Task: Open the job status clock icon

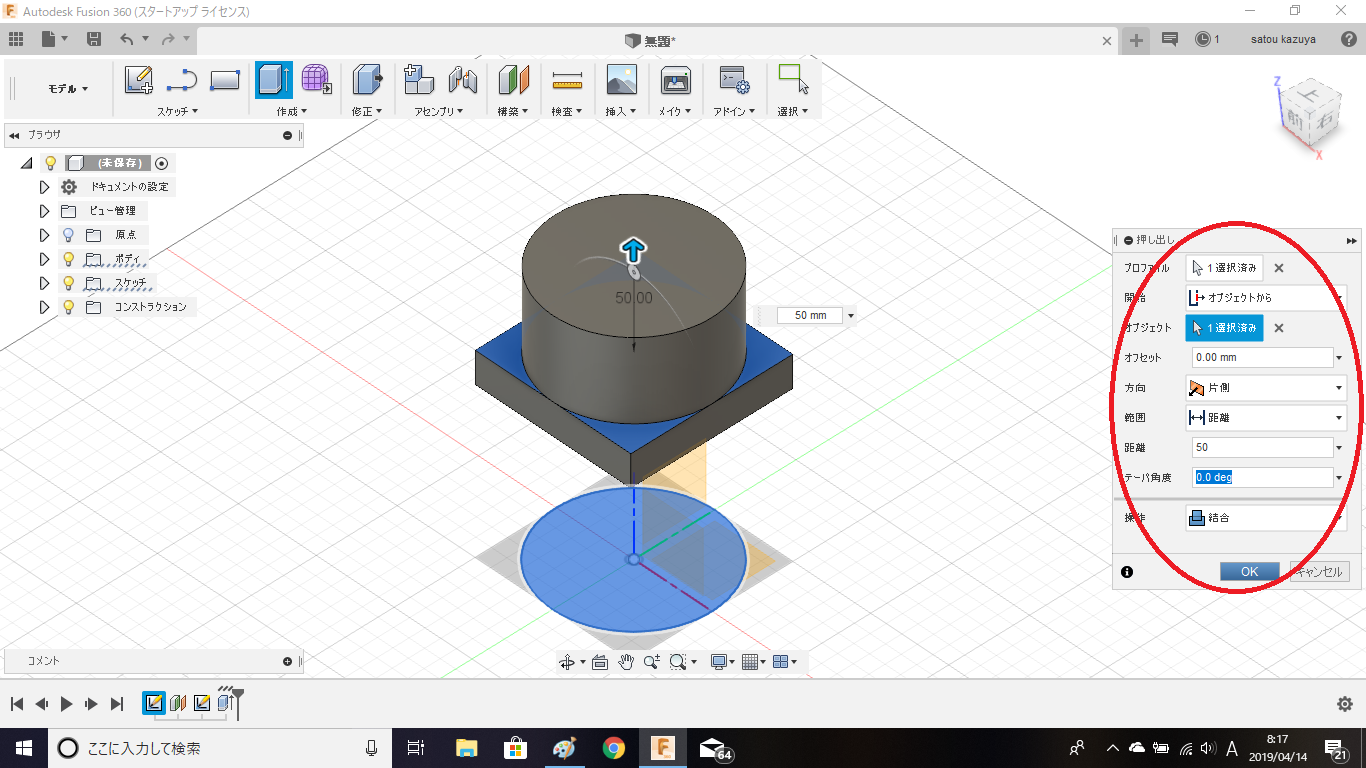Action: [1202, 39]
